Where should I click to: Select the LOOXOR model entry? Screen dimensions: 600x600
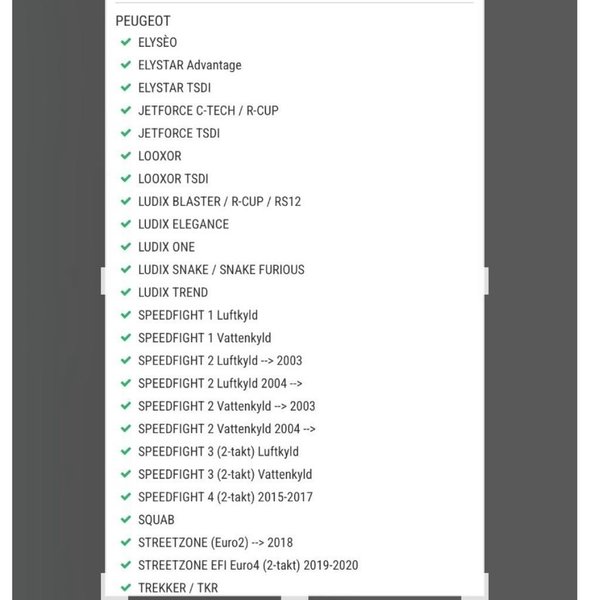click(x=160, y=156)
